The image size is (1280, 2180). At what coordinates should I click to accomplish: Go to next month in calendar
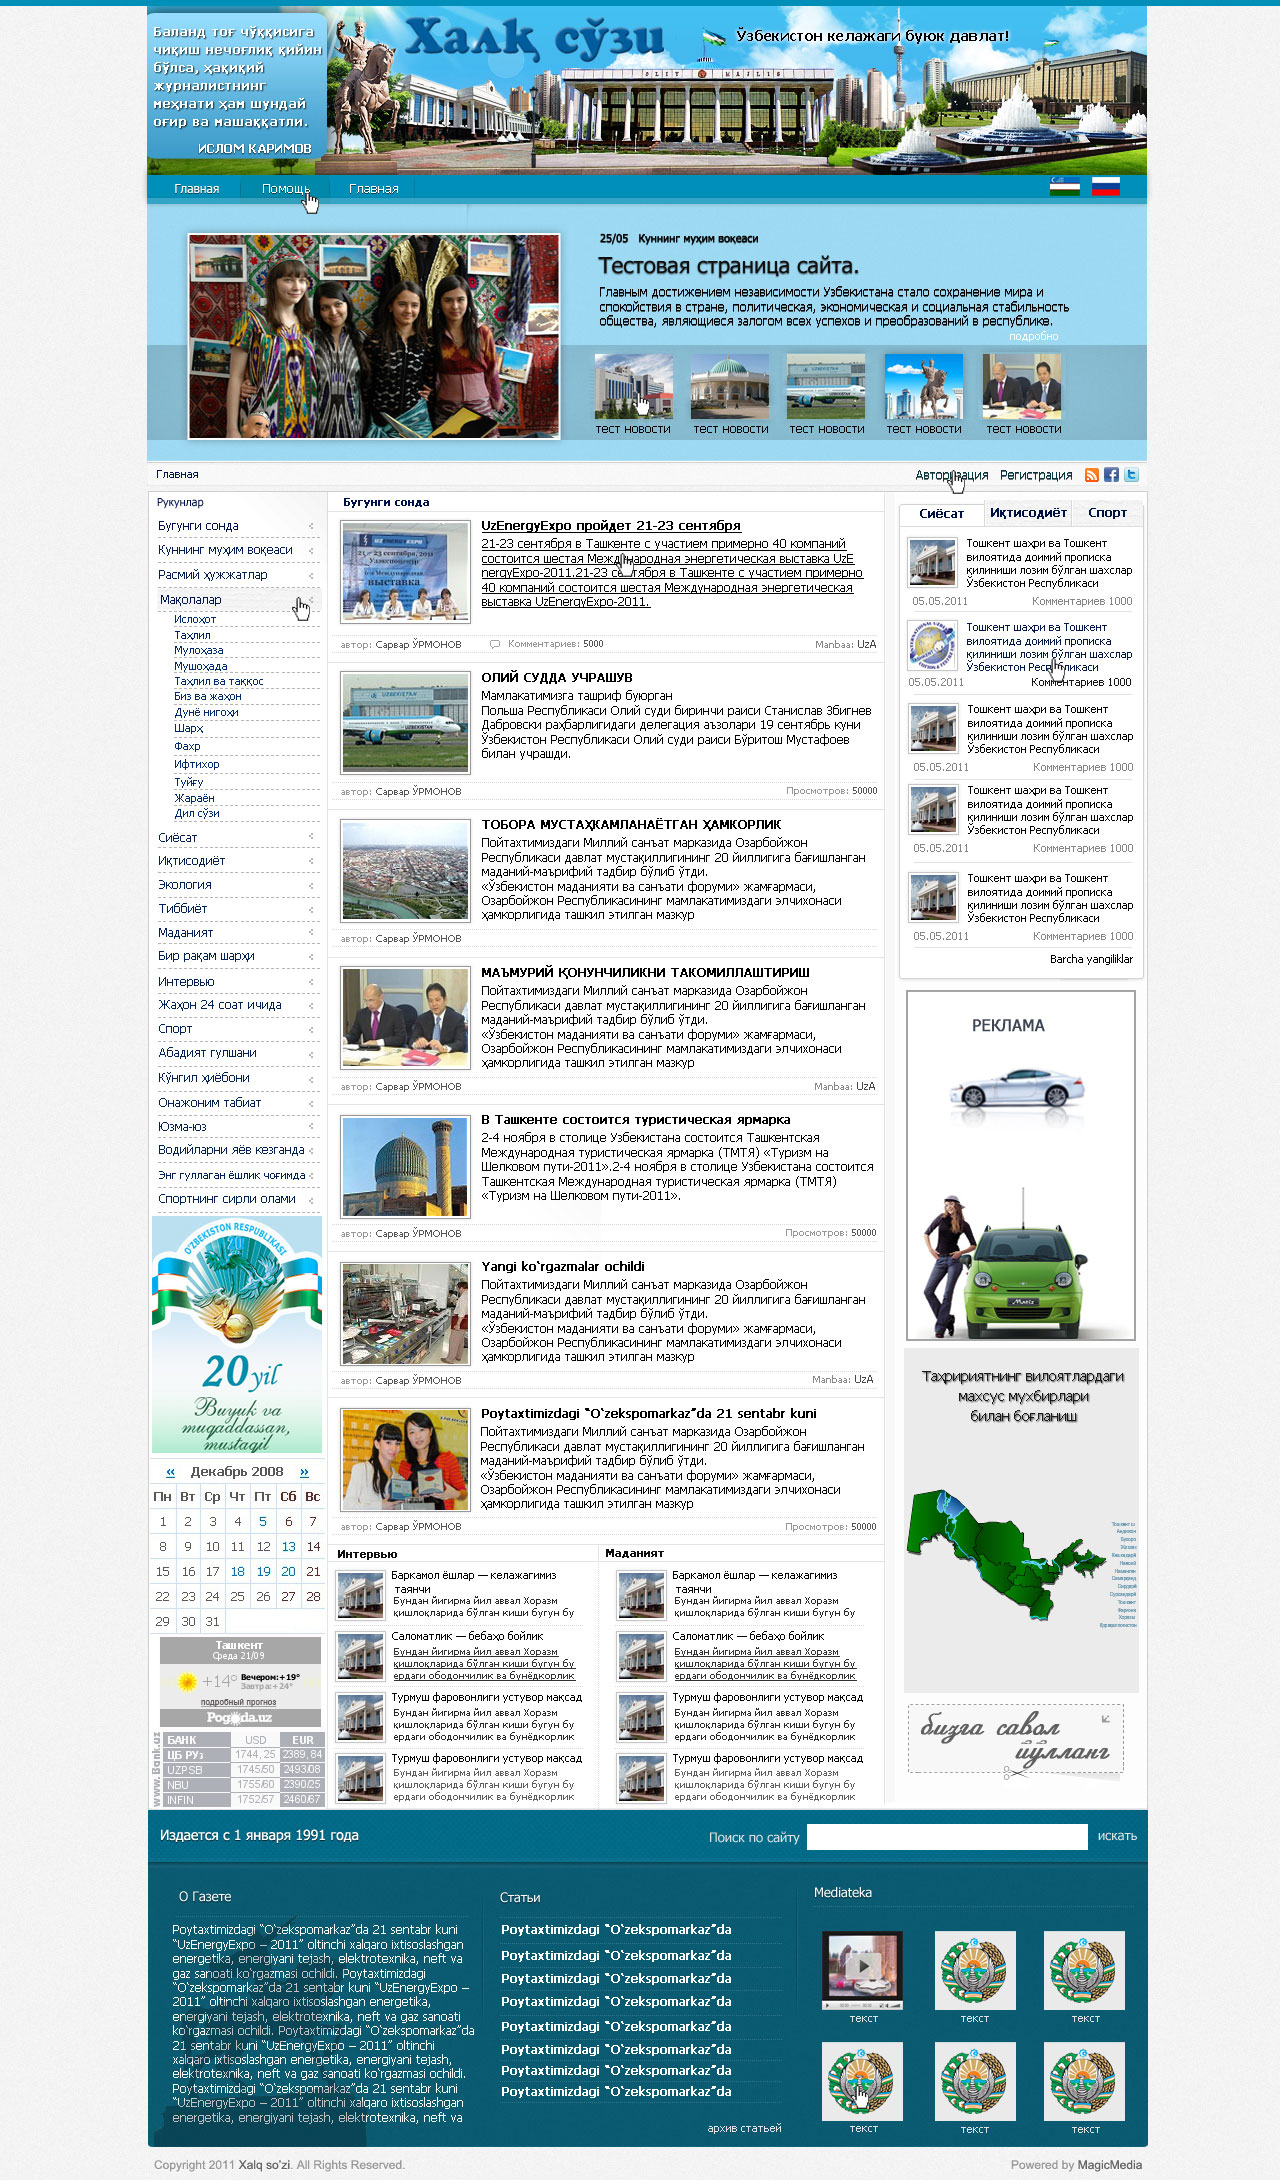(304, 1472)
